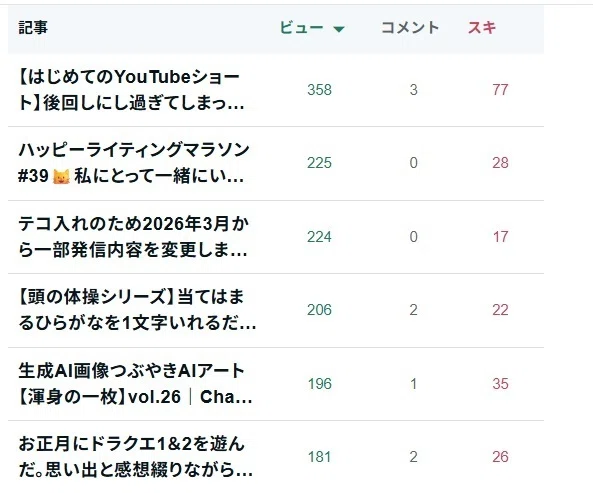Open the はじめてのYouTubeショート article

click(x=131, y=90)
